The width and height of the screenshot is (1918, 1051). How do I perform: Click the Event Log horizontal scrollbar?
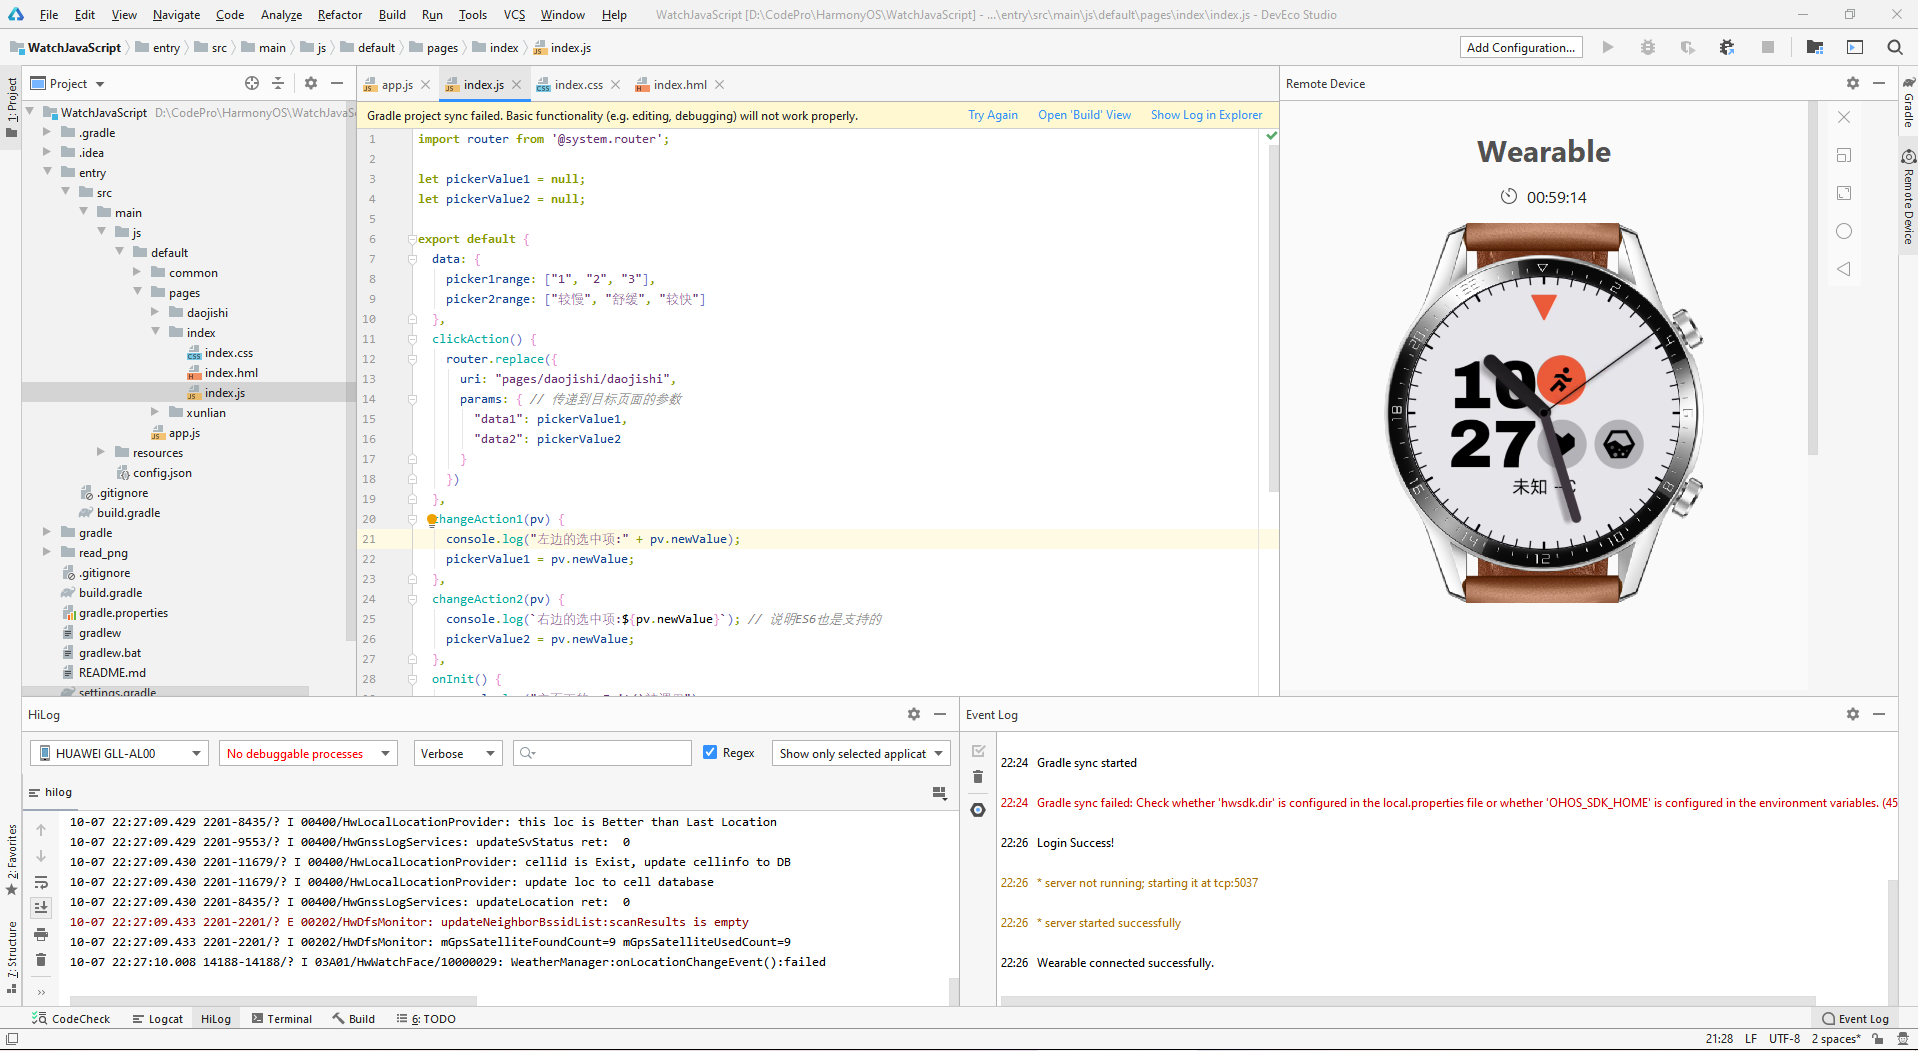click(x=1408, y=1000)
